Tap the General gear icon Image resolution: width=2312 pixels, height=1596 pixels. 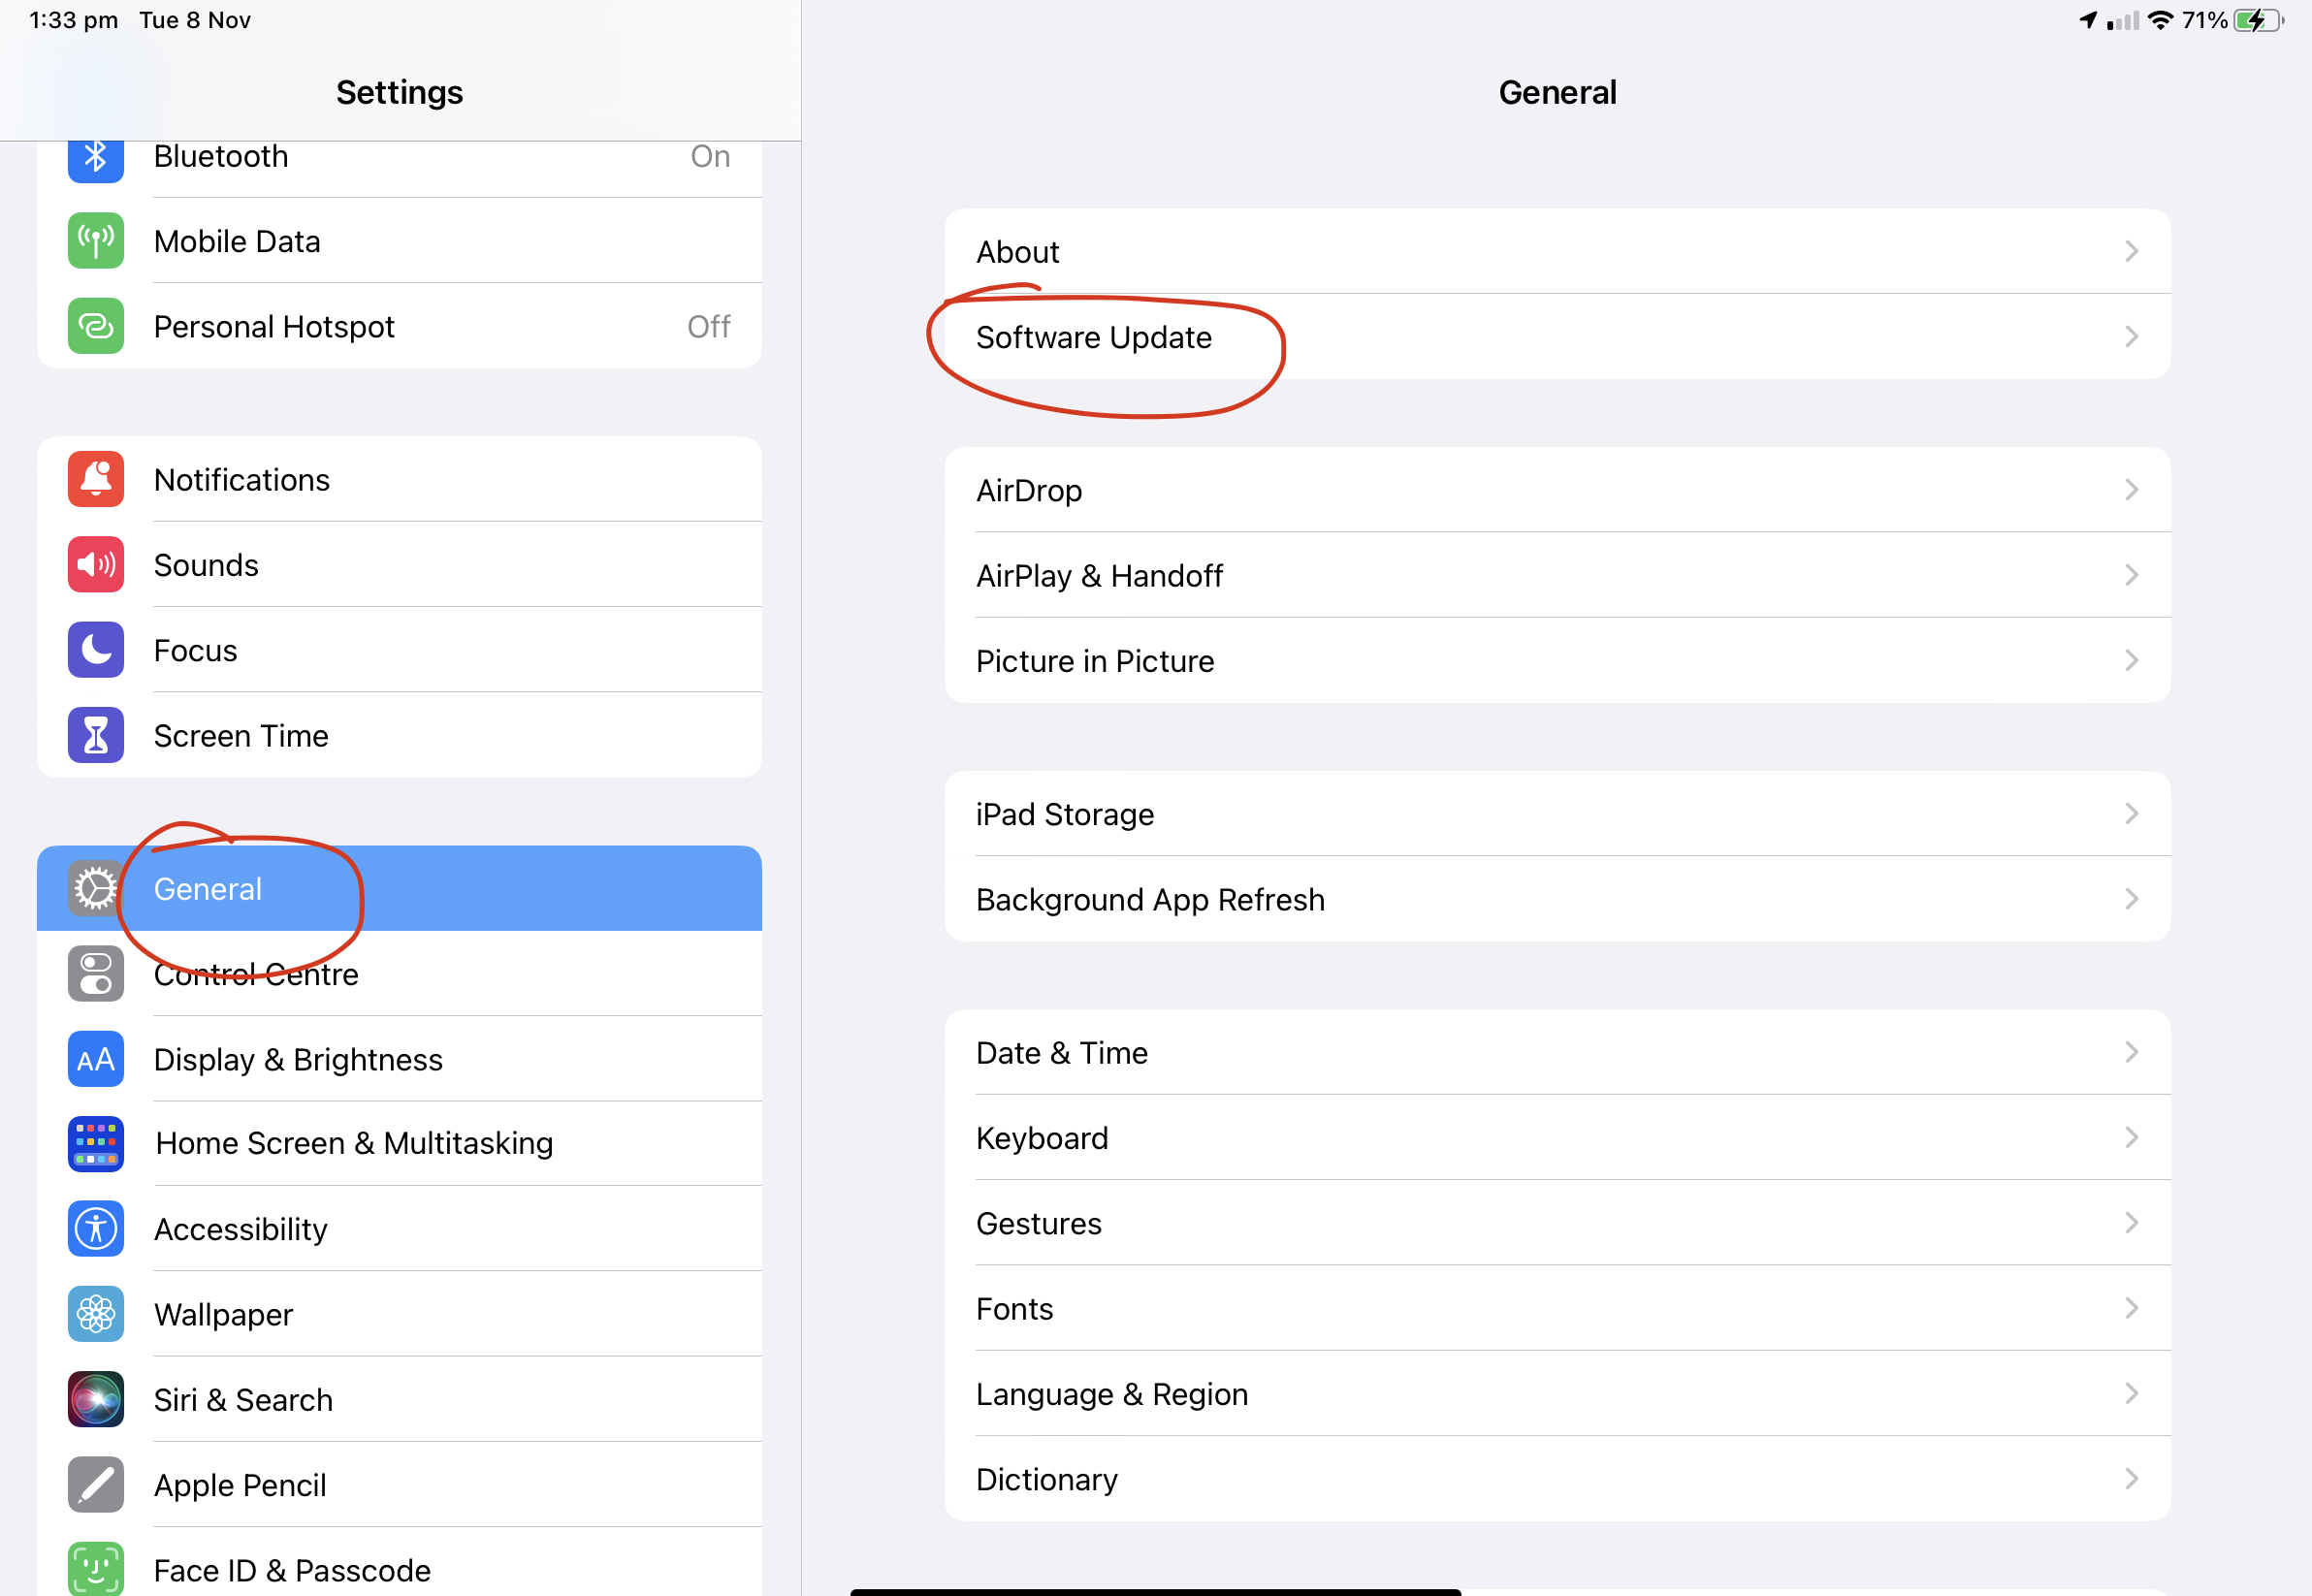point(95,888)
